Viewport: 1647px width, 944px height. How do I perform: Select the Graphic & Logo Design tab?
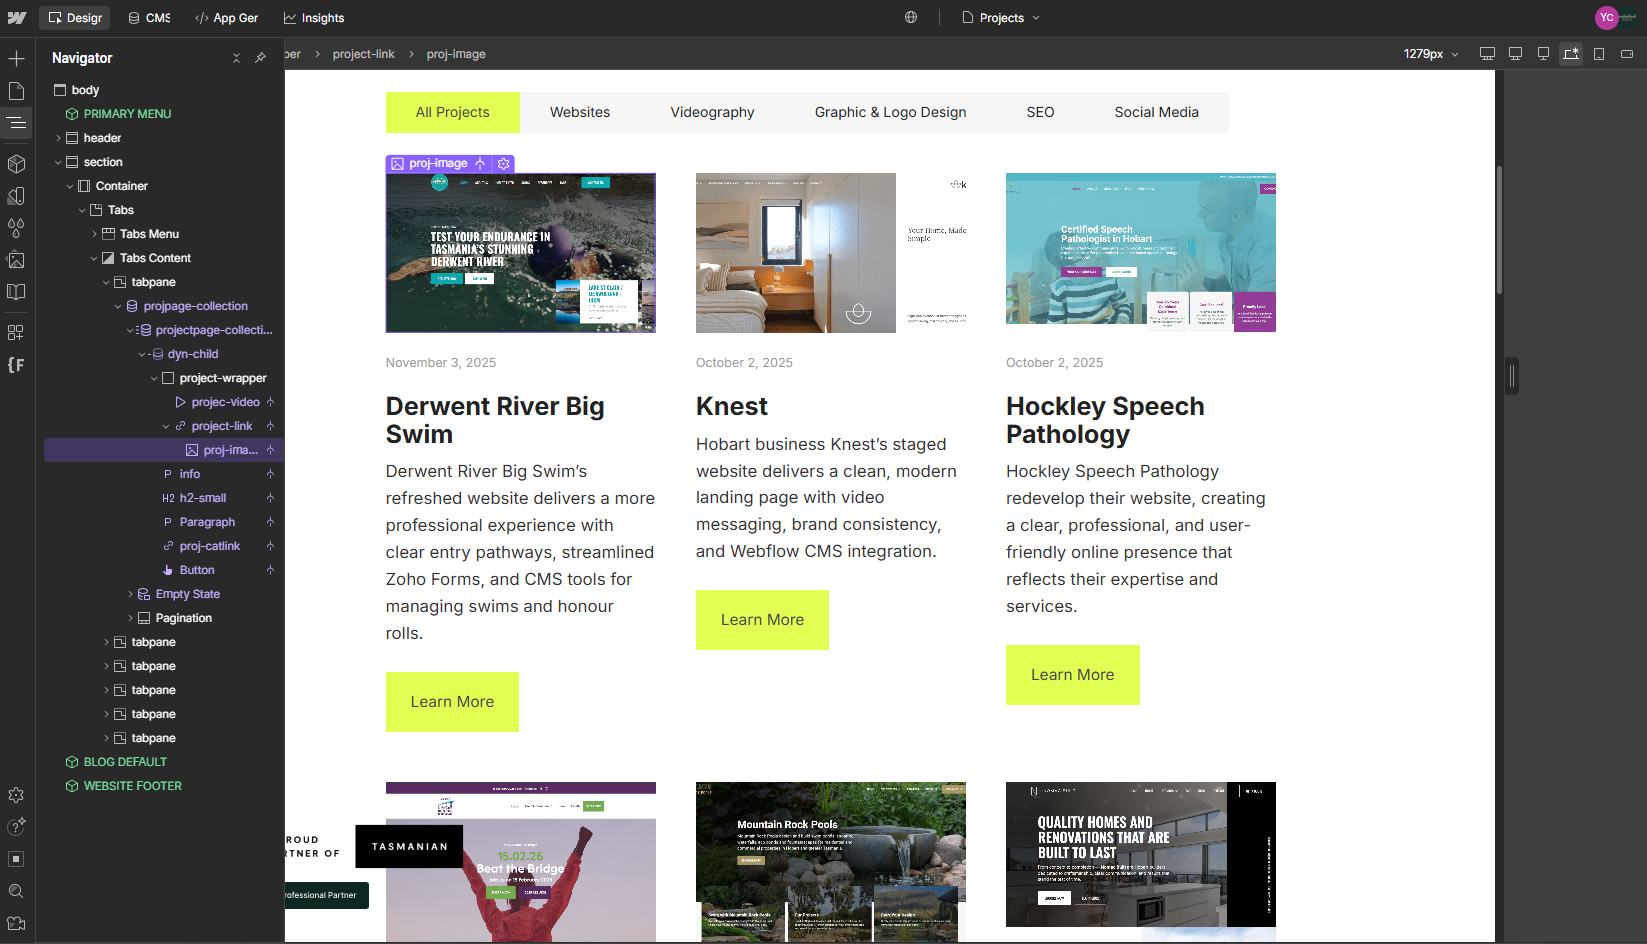coord(890,112)
